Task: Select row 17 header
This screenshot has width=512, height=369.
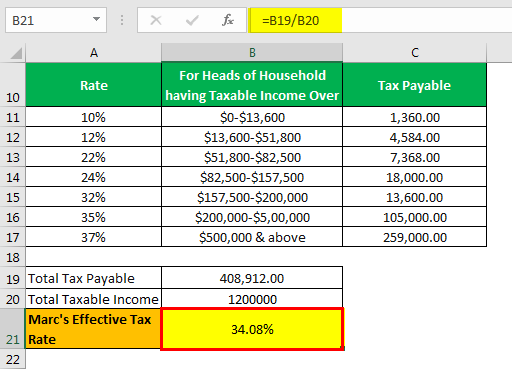Action: [x=13, y=237]
